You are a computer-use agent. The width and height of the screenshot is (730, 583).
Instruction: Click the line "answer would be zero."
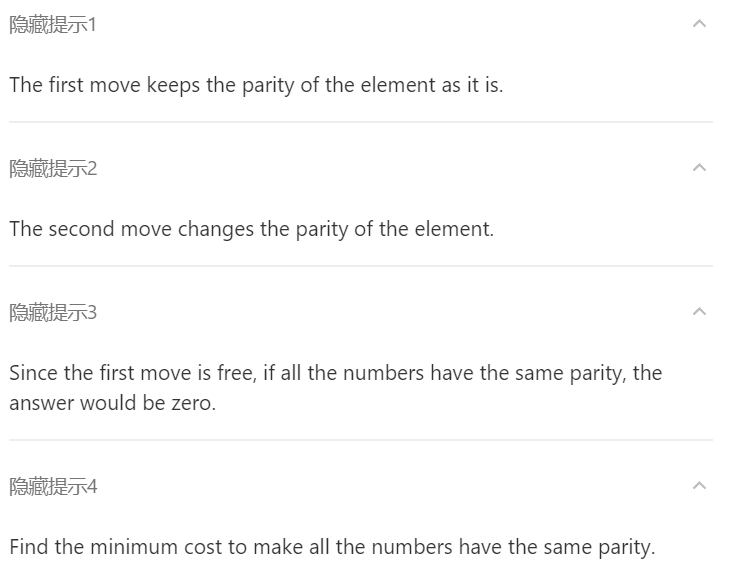click(112, 404)
